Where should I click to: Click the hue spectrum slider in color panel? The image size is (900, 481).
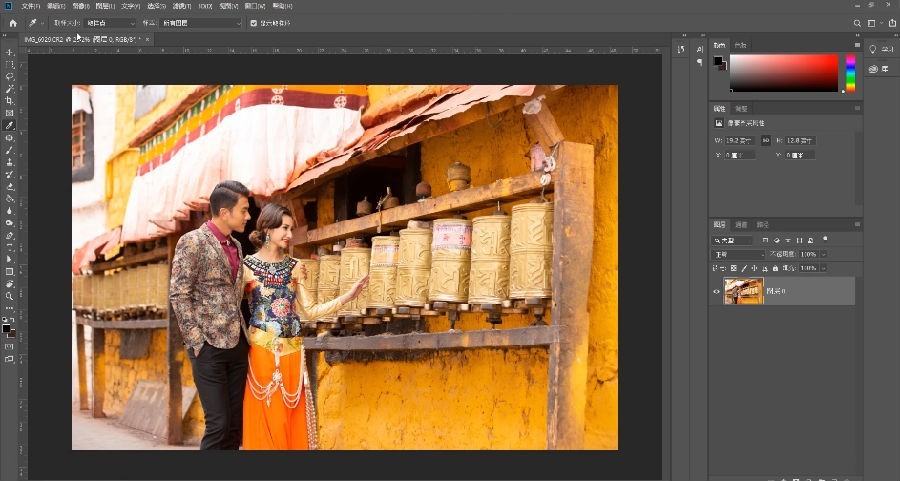coord(850,73)
